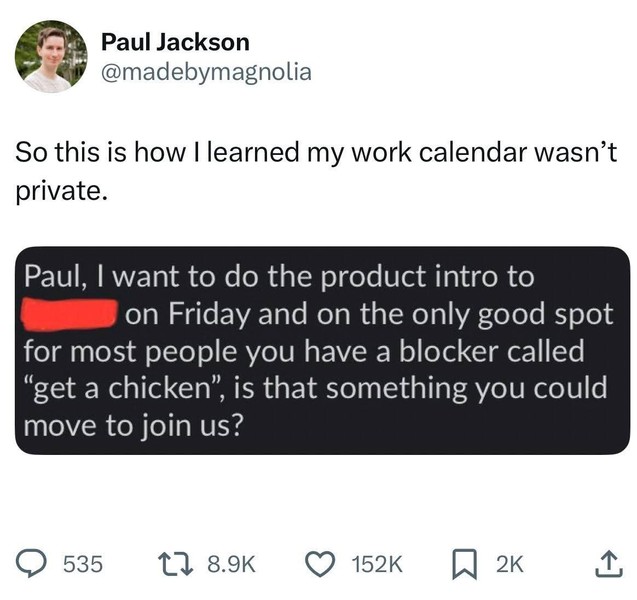This screenshot has height=600, width=637.
Task: Click the red redacted block in message
Action: tap(69, 312)
